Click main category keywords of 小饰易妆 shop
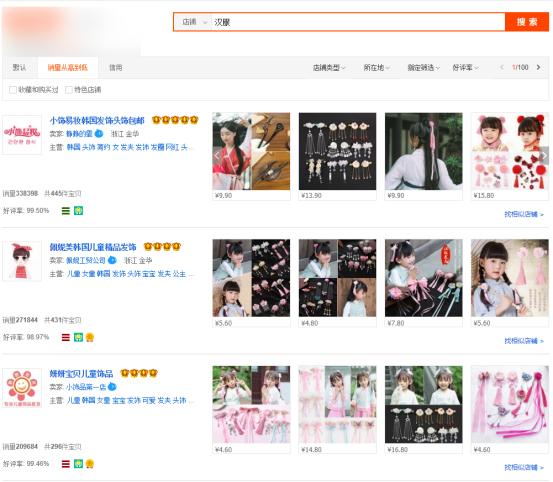 [130, 147]
